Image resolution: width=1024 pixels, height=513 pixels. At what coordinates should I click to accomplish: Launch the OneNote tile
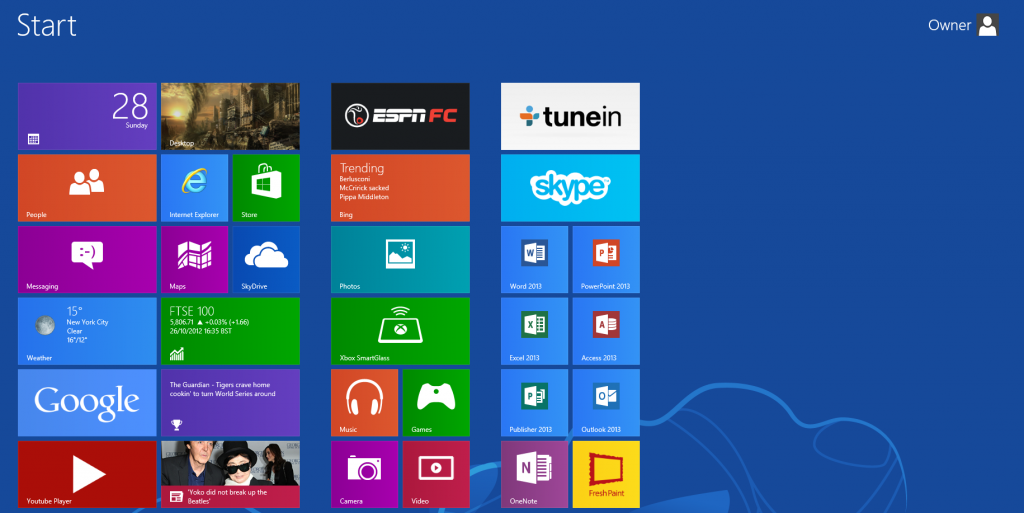(x=534, y=474)
